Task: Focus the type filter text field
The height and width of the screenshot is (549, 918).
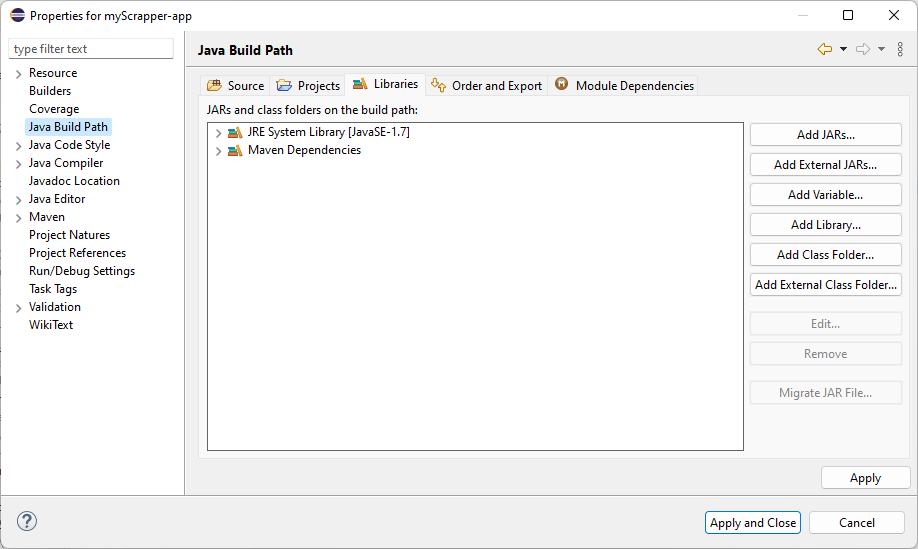Action: [91, 49]
